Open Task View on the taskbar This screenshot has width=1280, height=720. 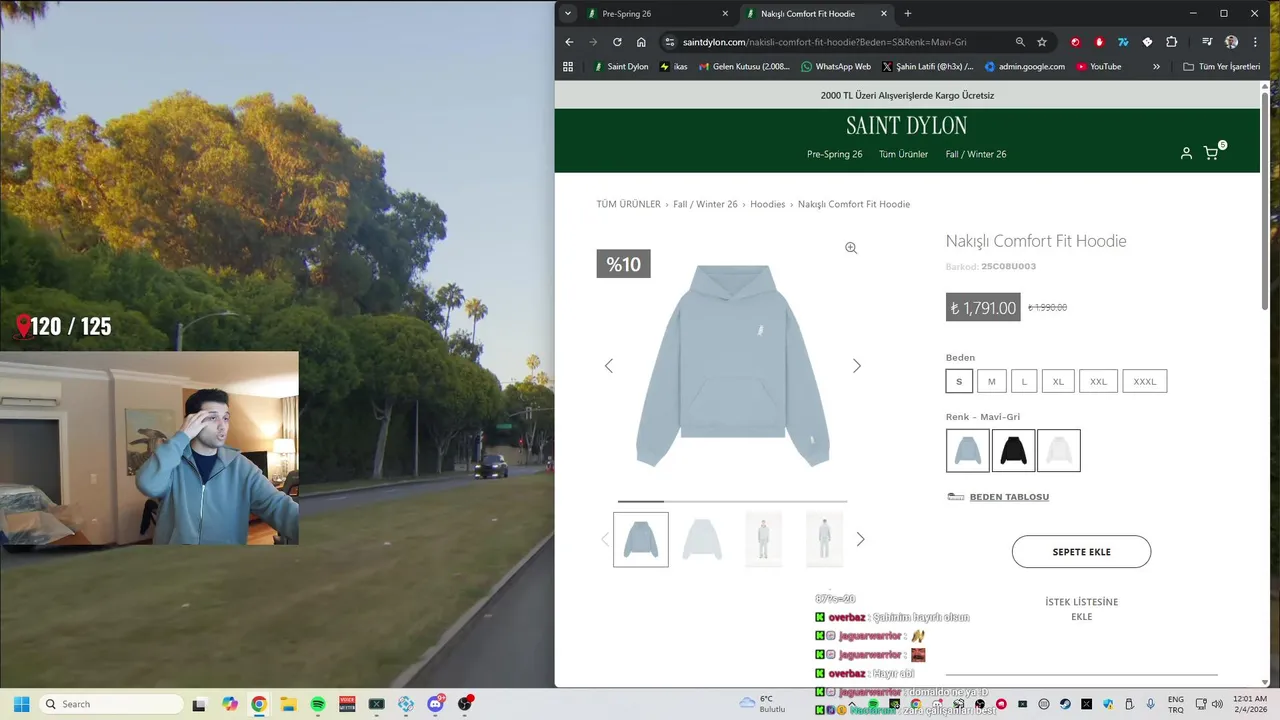point(199,704)
